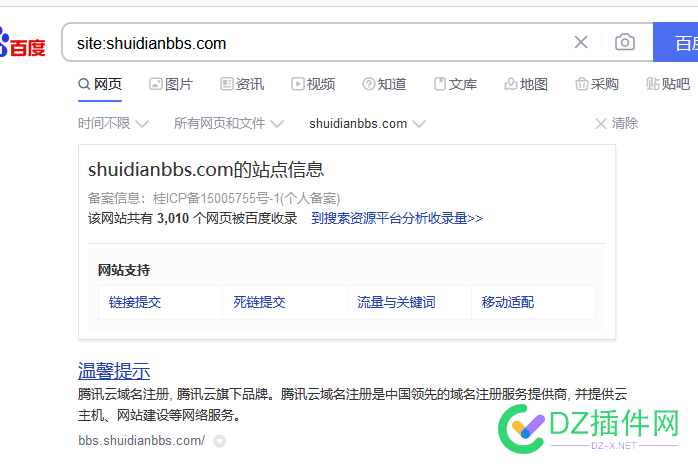Click the shuidianbbs.com的站点信息 heading
The image size is (698, 469).
pyautogui.click(x=206, y=170)
